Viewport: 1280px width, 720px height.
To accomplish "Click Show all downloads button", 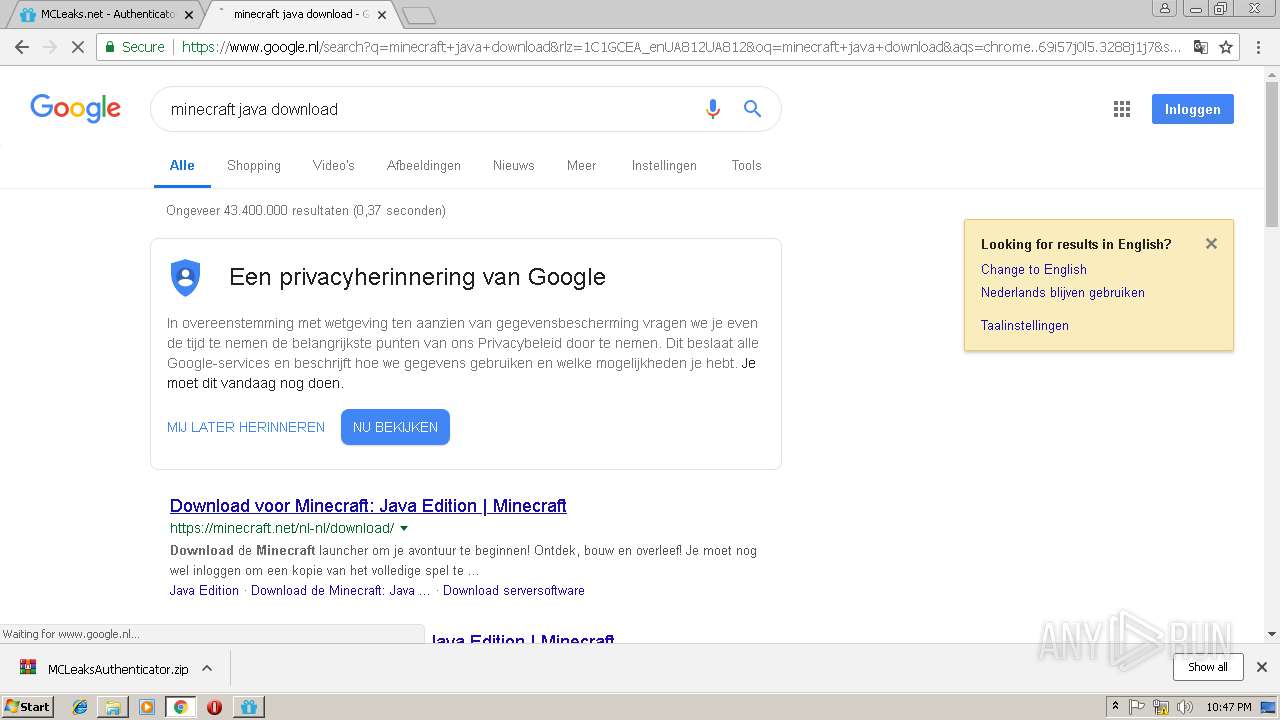I will click(x=1207, y=667).
